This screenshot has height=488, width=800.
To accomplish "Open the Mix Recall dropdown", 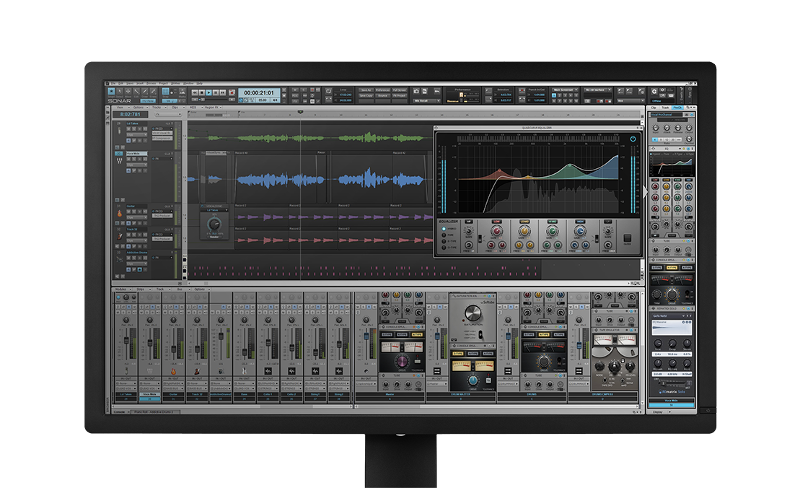I will [x=427, y=101].
